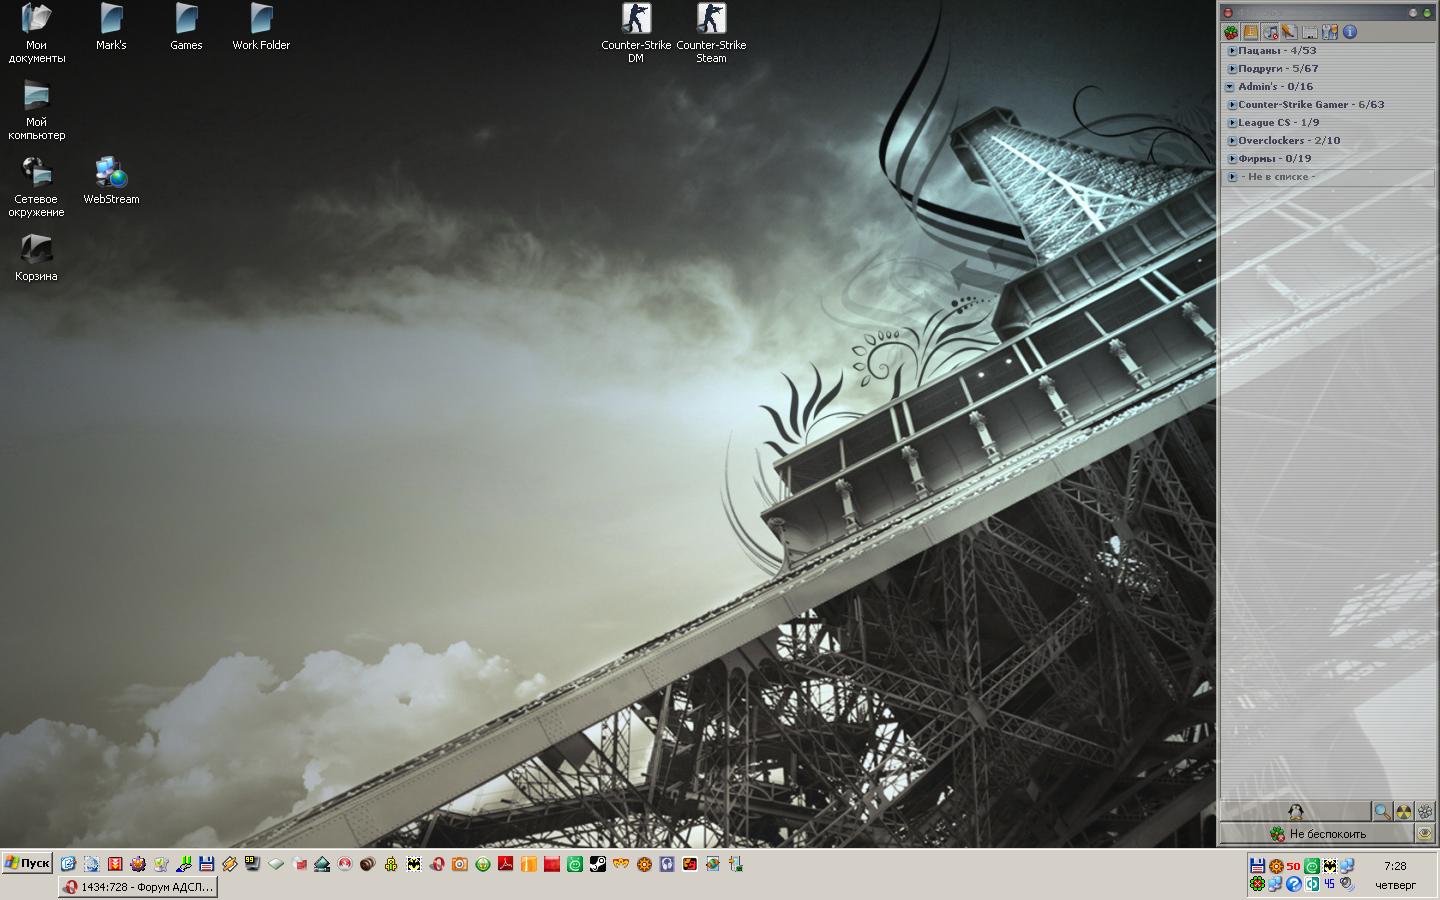Image resolution: width=1440 pixels, height=900 pixels.
Task: Click the speaker volume tray icon
Action: pos(1347,884)
